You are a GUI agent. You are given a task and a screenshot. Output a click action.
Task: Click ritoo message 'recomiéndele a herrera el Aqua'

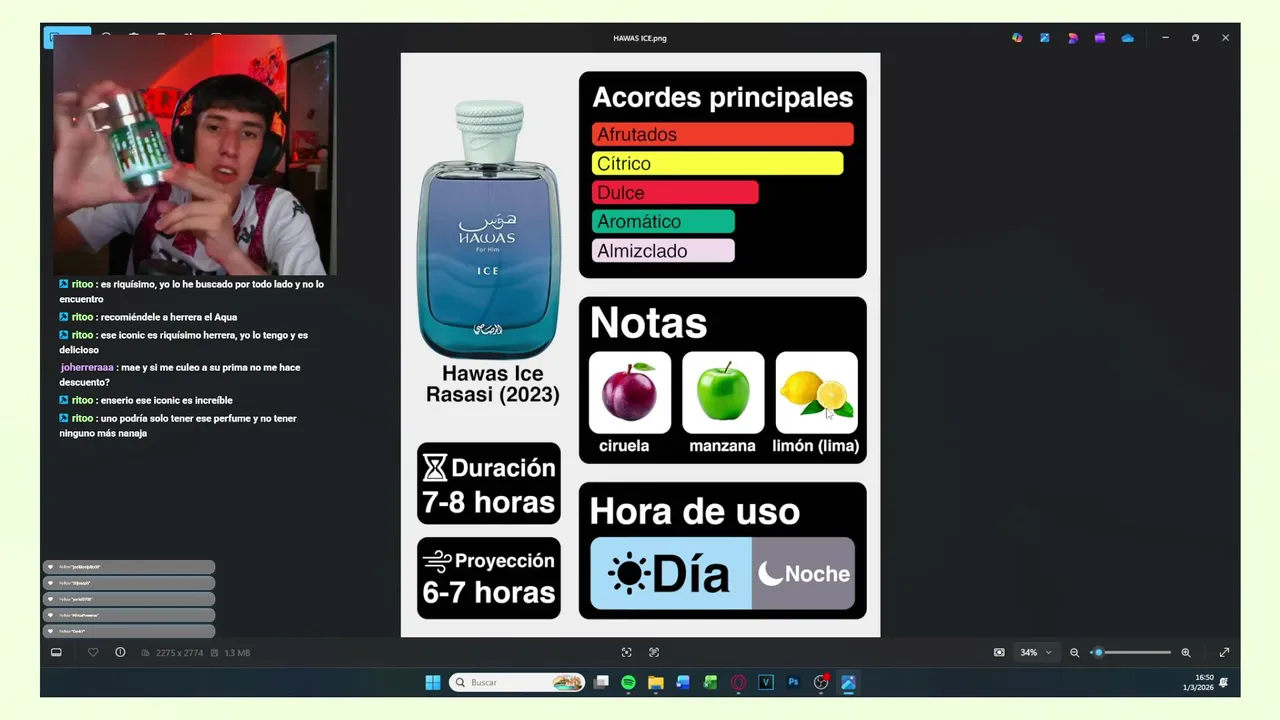(x=148, y=317)
